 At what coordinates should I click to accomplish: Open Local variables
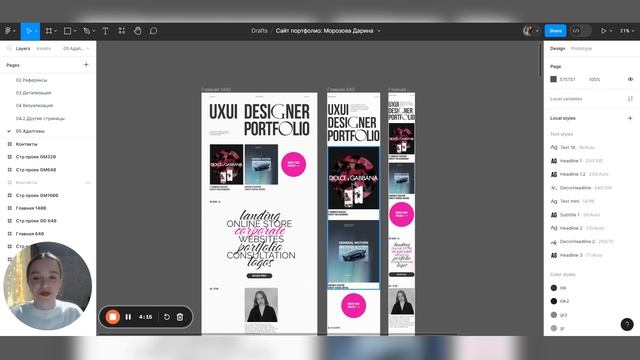tap(566, 99)
